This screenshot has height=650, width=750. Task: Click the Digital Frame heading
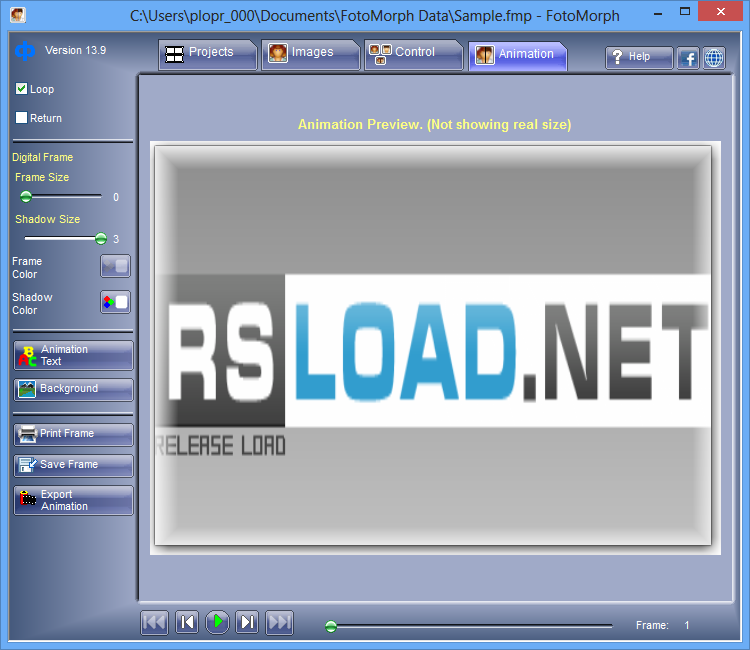43,157
